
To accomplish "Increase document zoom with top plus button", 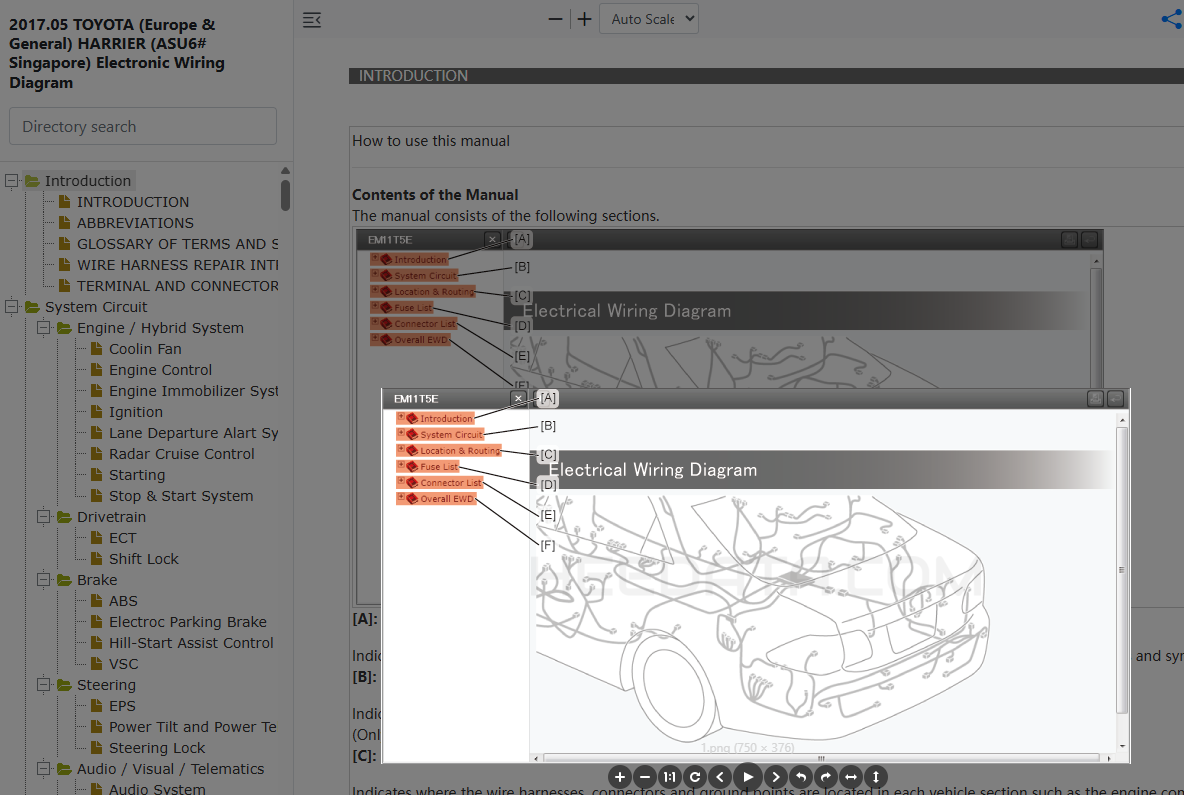I will tap(584, 19).
